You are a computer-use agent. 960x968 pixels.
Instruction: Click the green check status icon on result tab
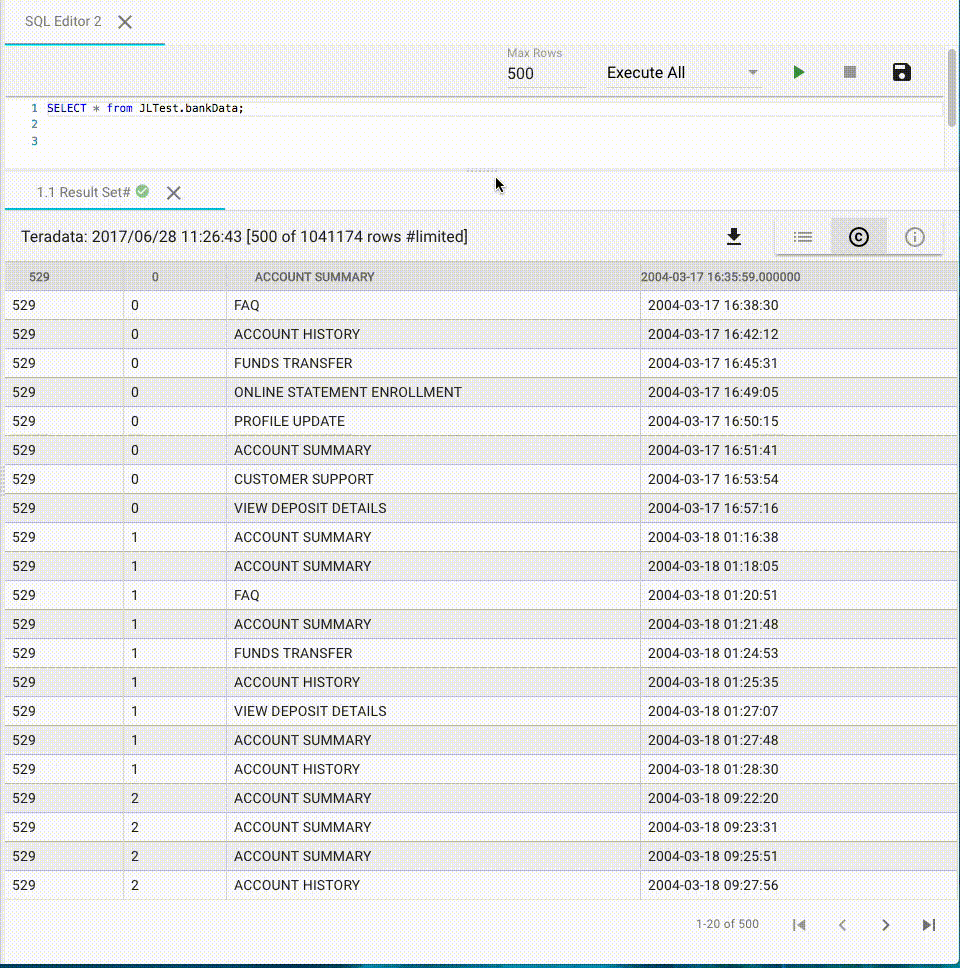coord(143,191)
